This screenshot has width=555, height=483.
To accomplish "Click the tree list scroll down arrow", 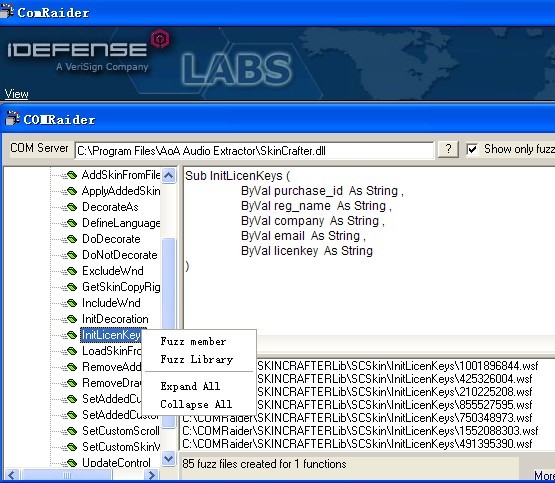I will coord(168,459).
